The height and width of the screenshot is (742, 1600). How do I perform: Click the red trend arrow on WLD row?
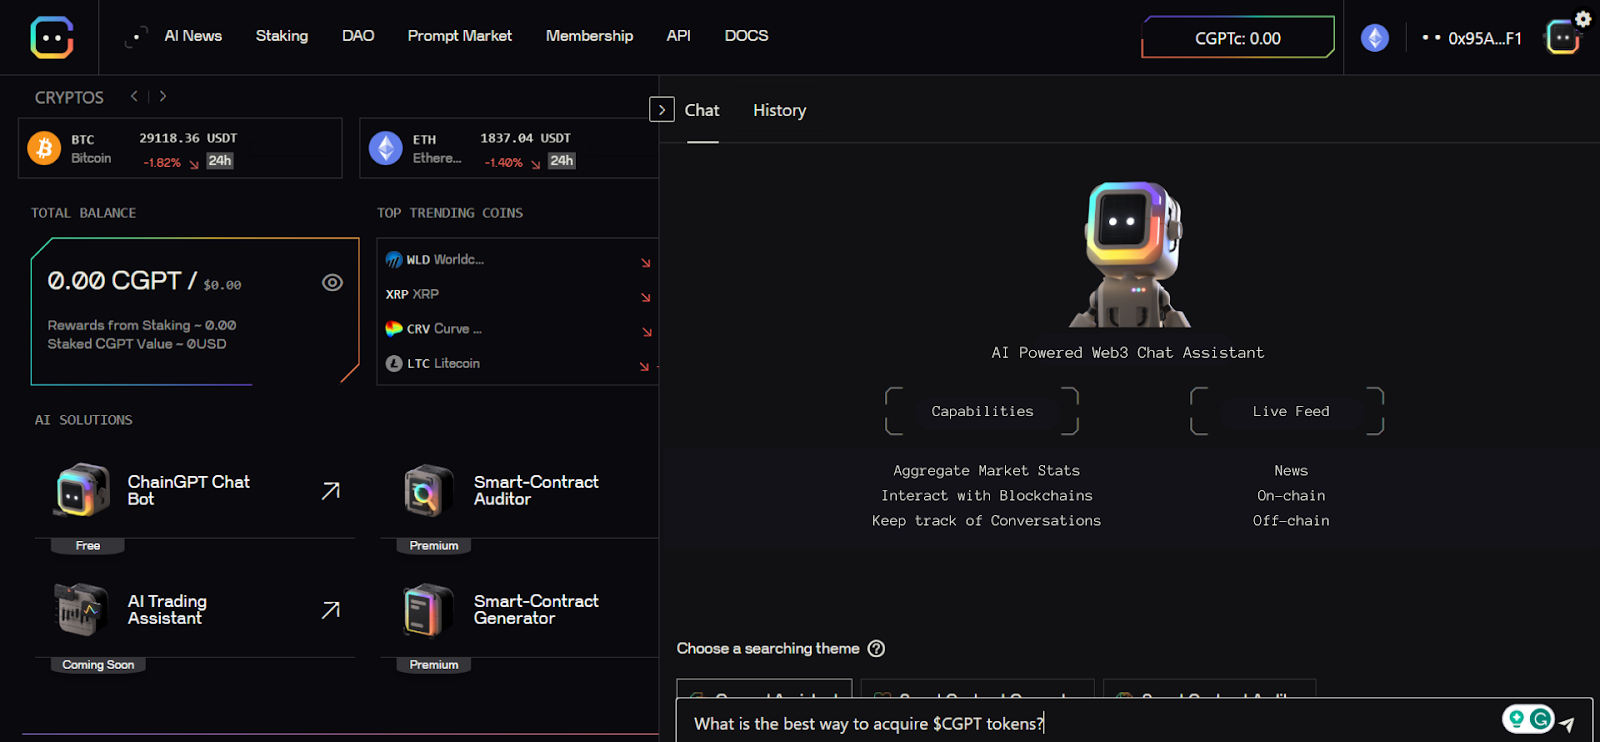click(646, 263)
